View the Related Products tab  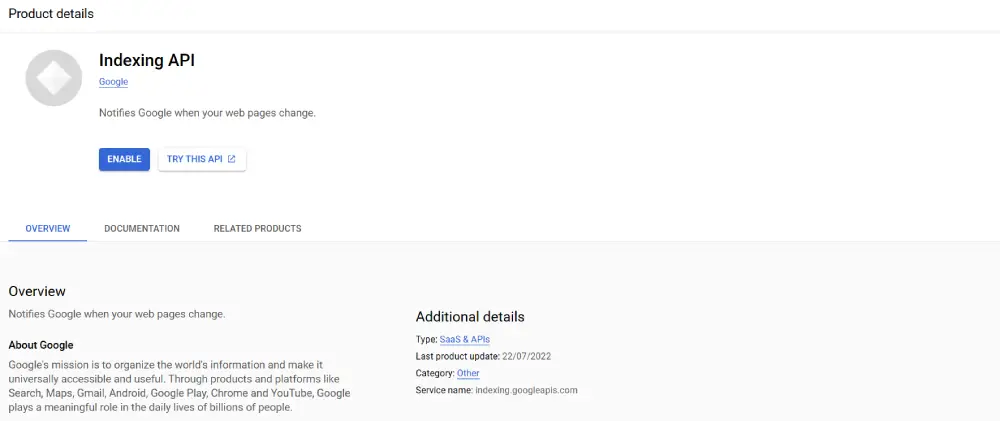pos(258,228)
